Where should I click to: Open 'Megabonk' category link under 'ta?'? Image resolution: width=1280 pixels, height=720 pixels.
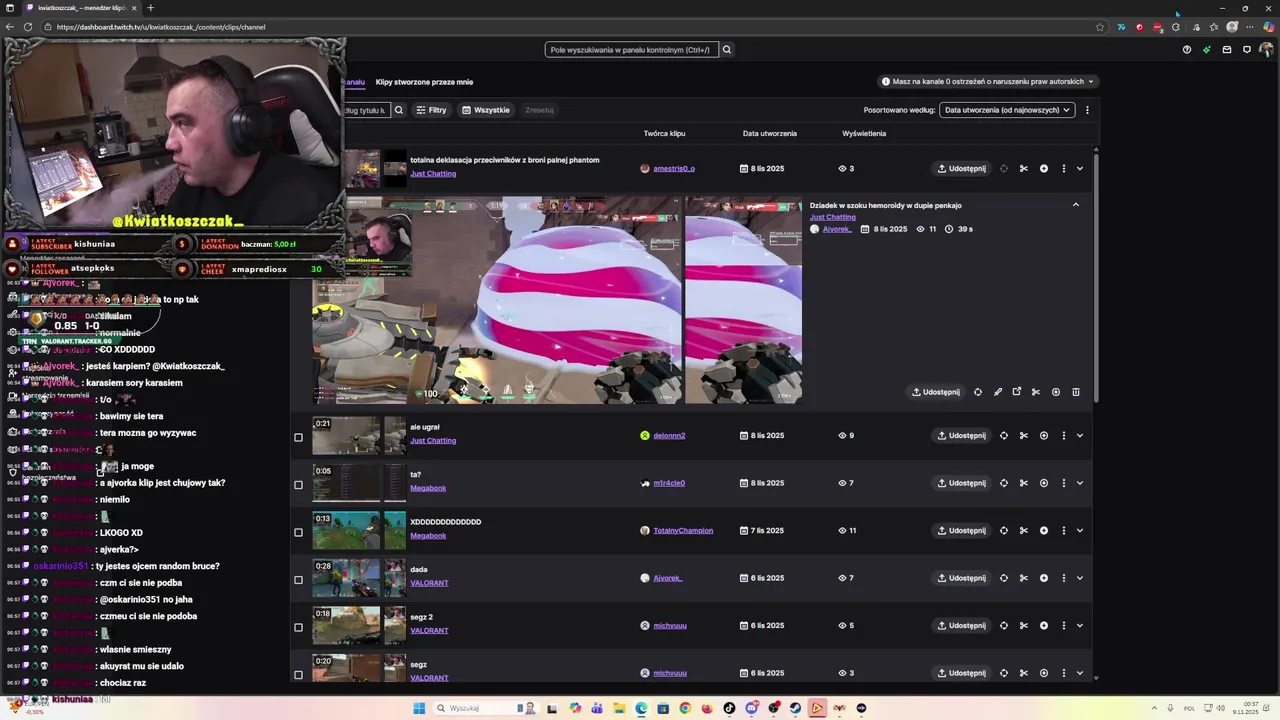point(428,488)
